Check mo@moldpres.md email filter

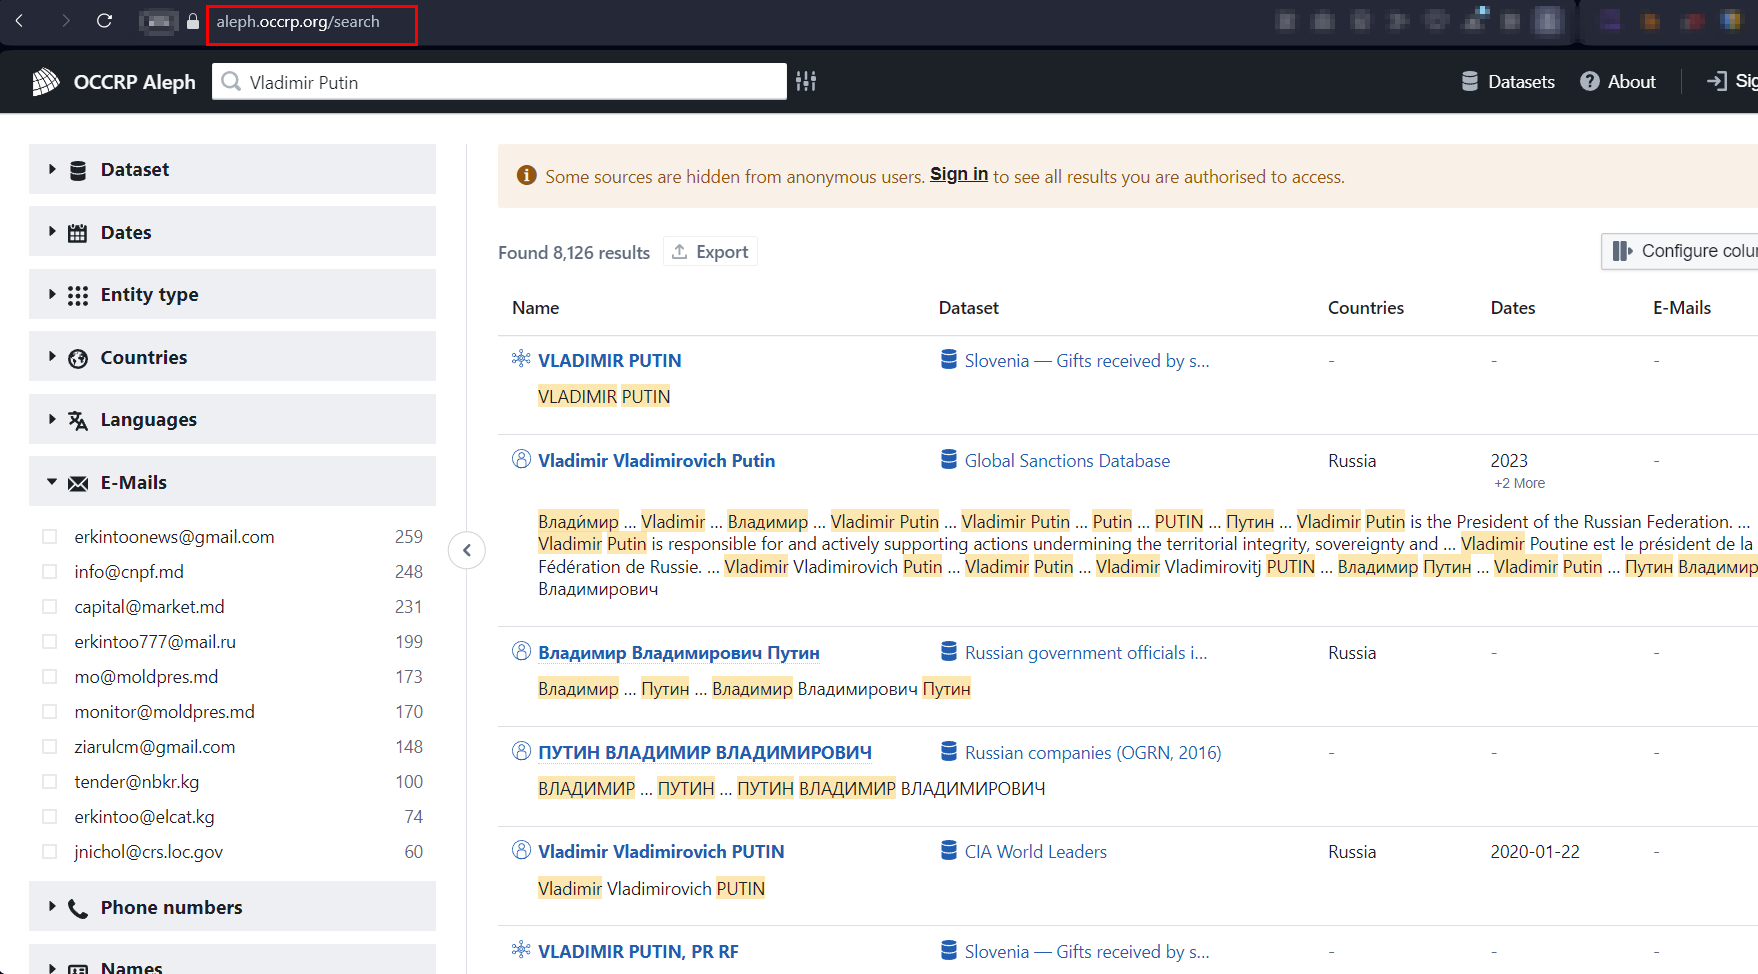50,677
